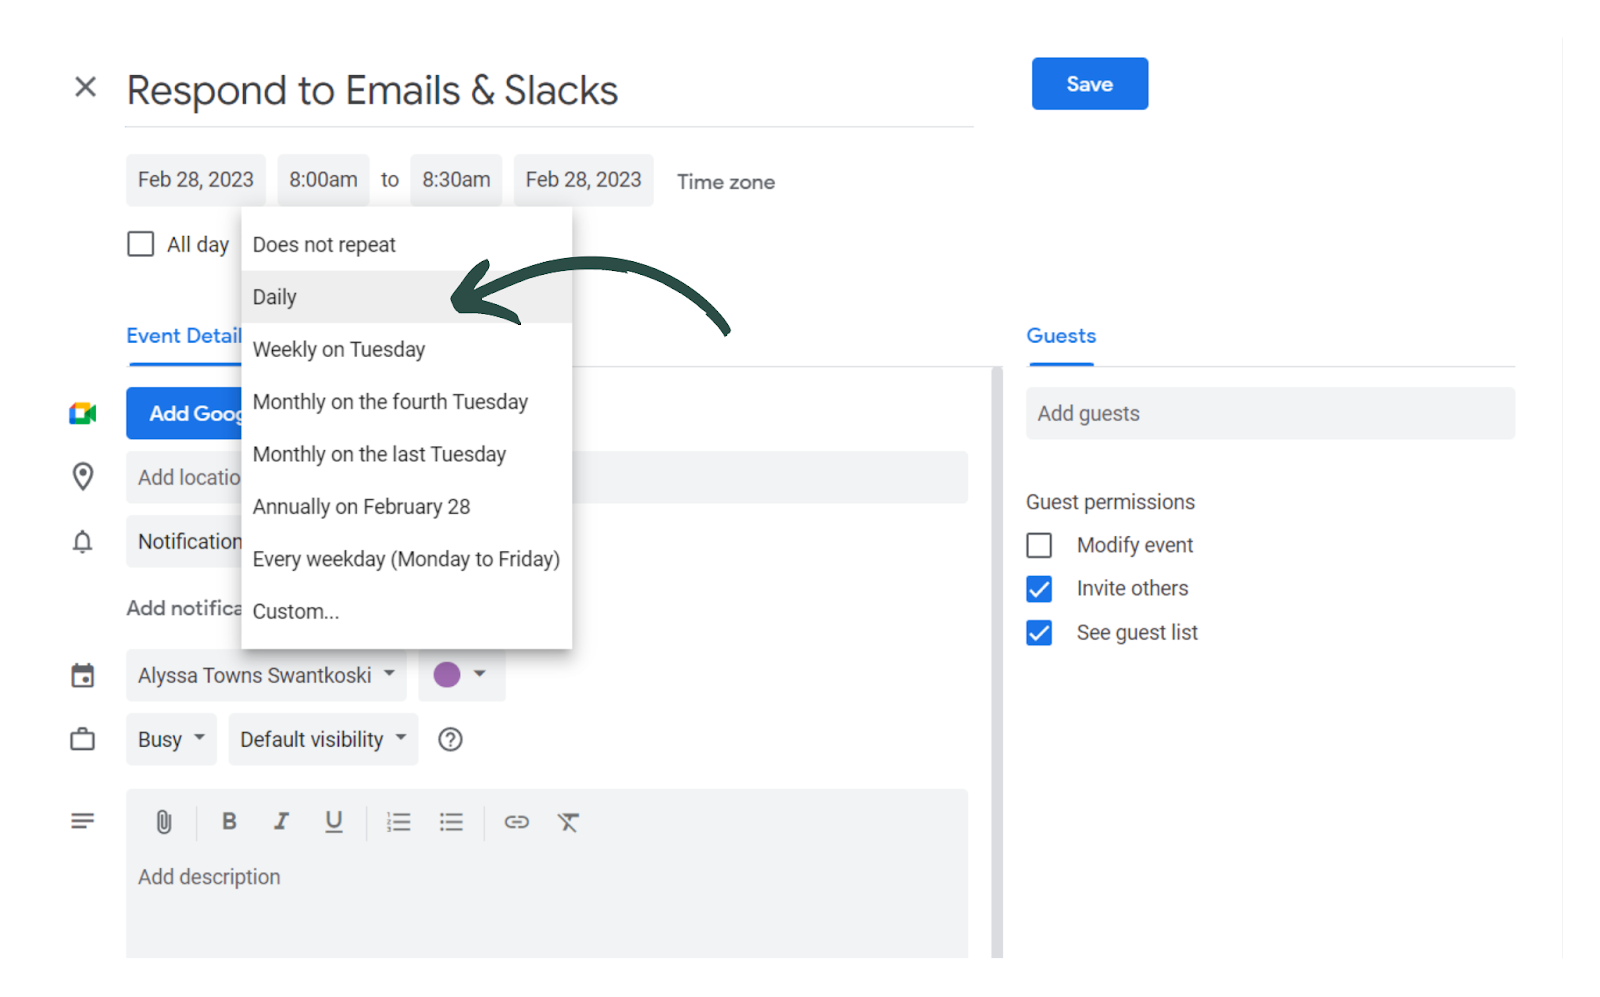Remove formatting from description text
The width and height of the screenshot is (1600, 997).
568,822
